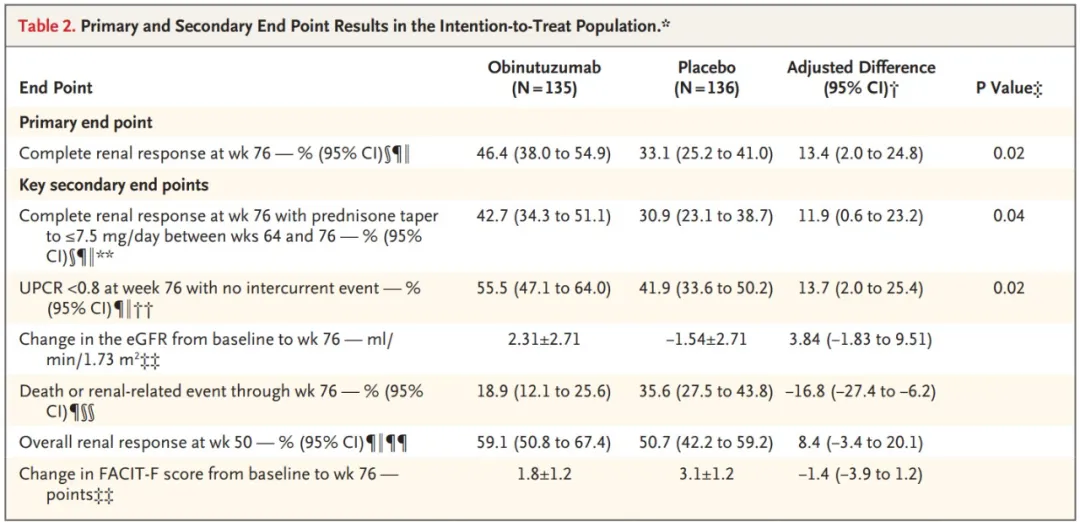Click the 13.4 (2.0 to 24.8) difference cell
The image size is (1080, 522).
click(861, 153)
